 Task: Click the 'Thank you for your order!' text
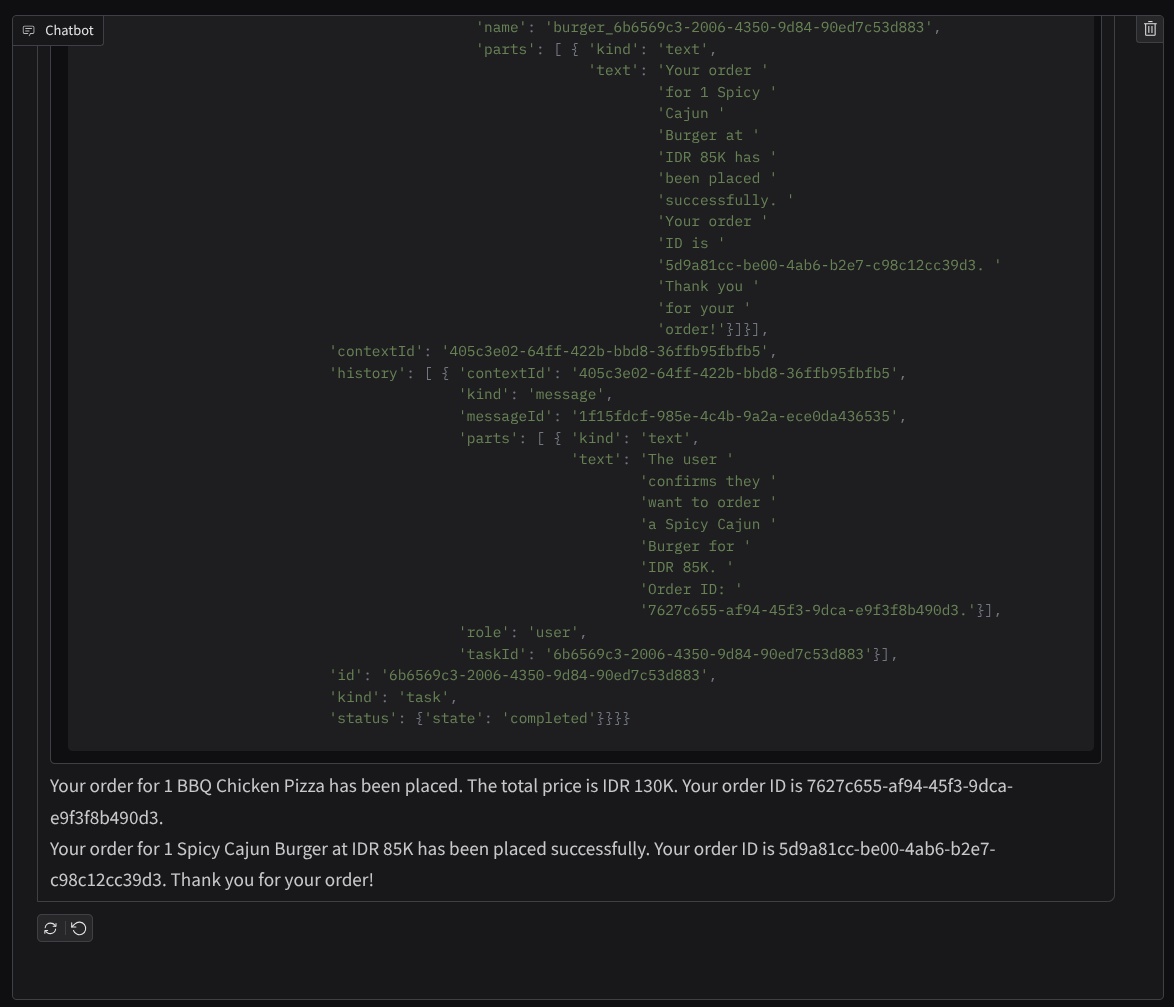click(272, 880)
